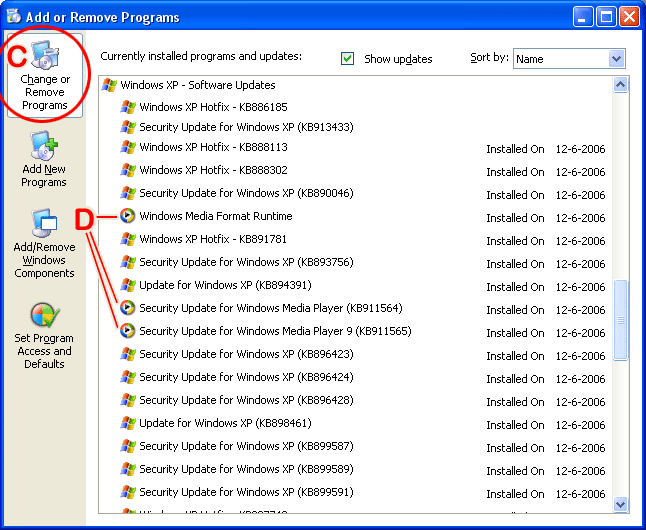
Task: Select Security Update for Windows XP (KB899591)
Action: point(246,492)
